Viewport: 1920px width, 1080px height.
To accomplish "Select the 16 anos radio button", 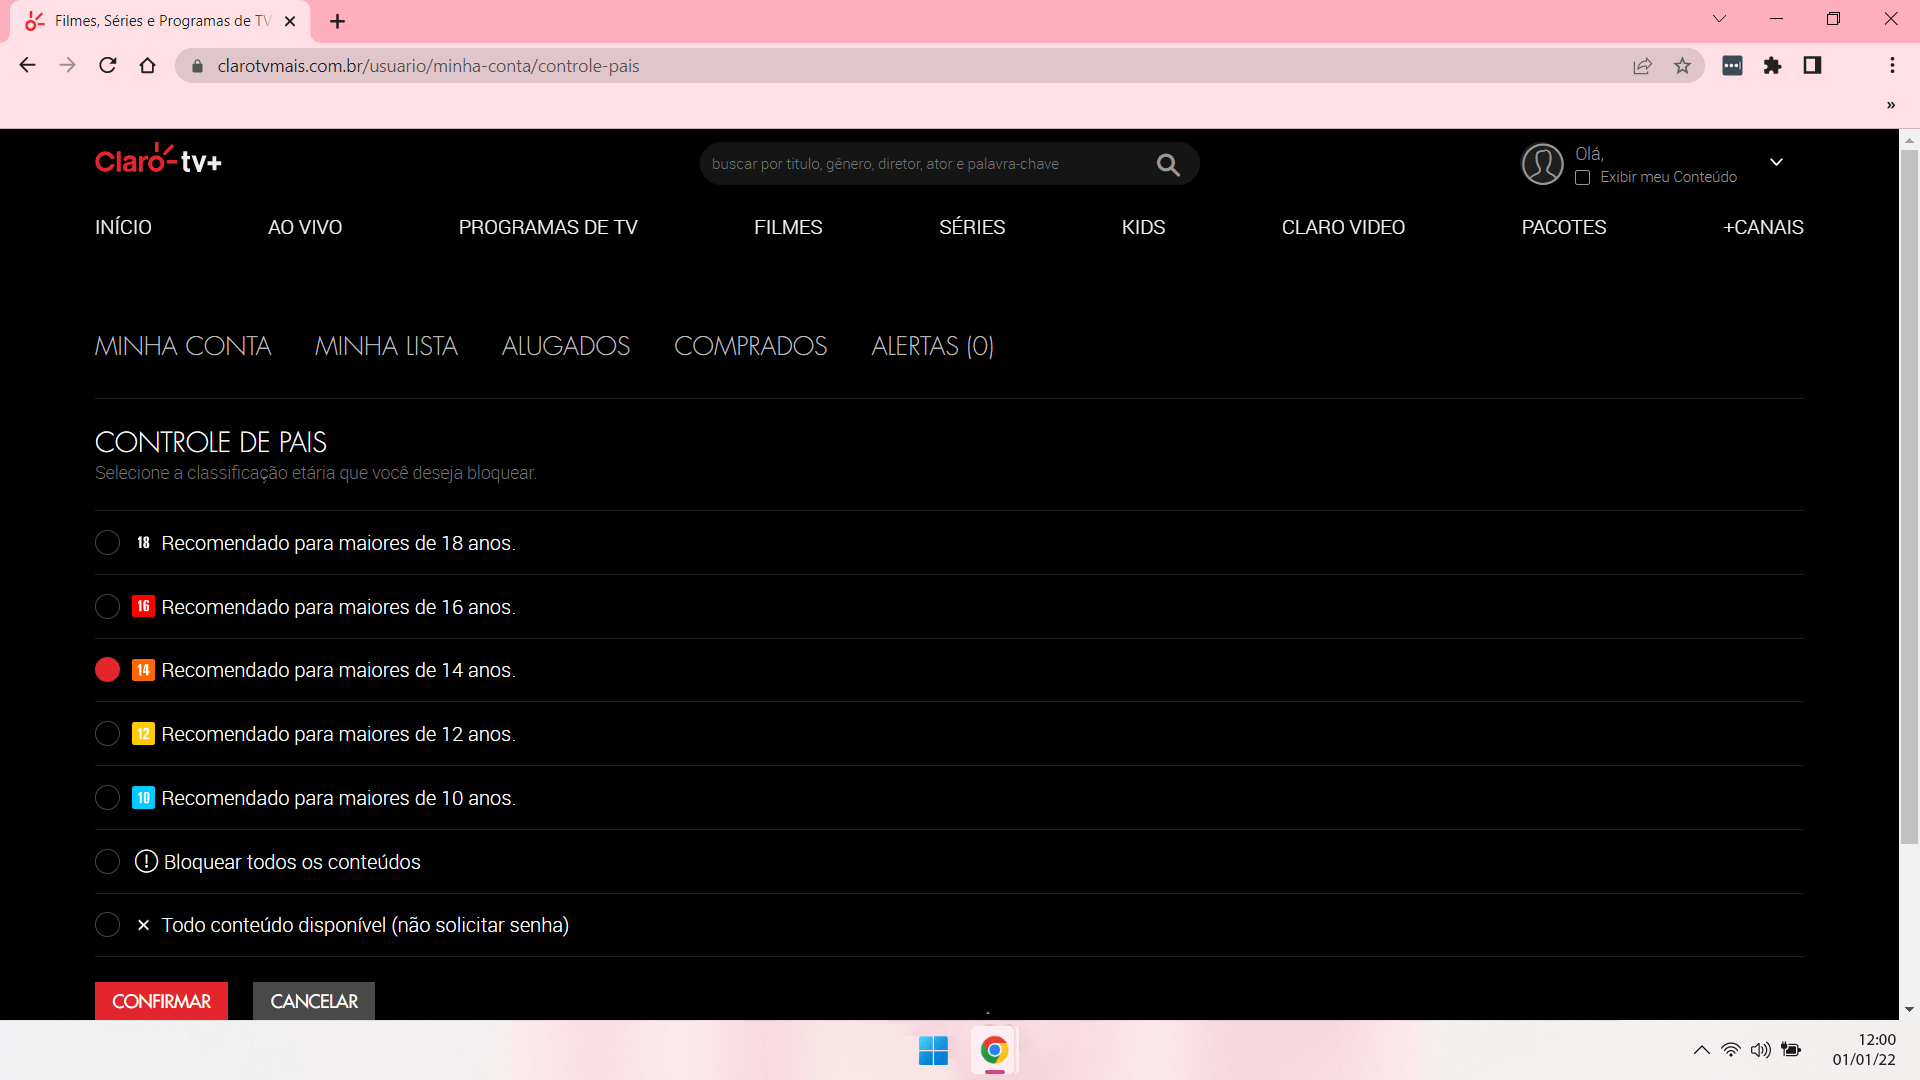I will (x=107, y=607).
